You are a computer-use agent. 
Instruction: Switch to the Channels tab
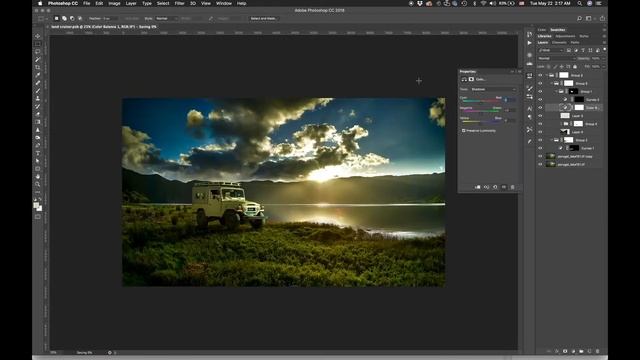point(559,42)
